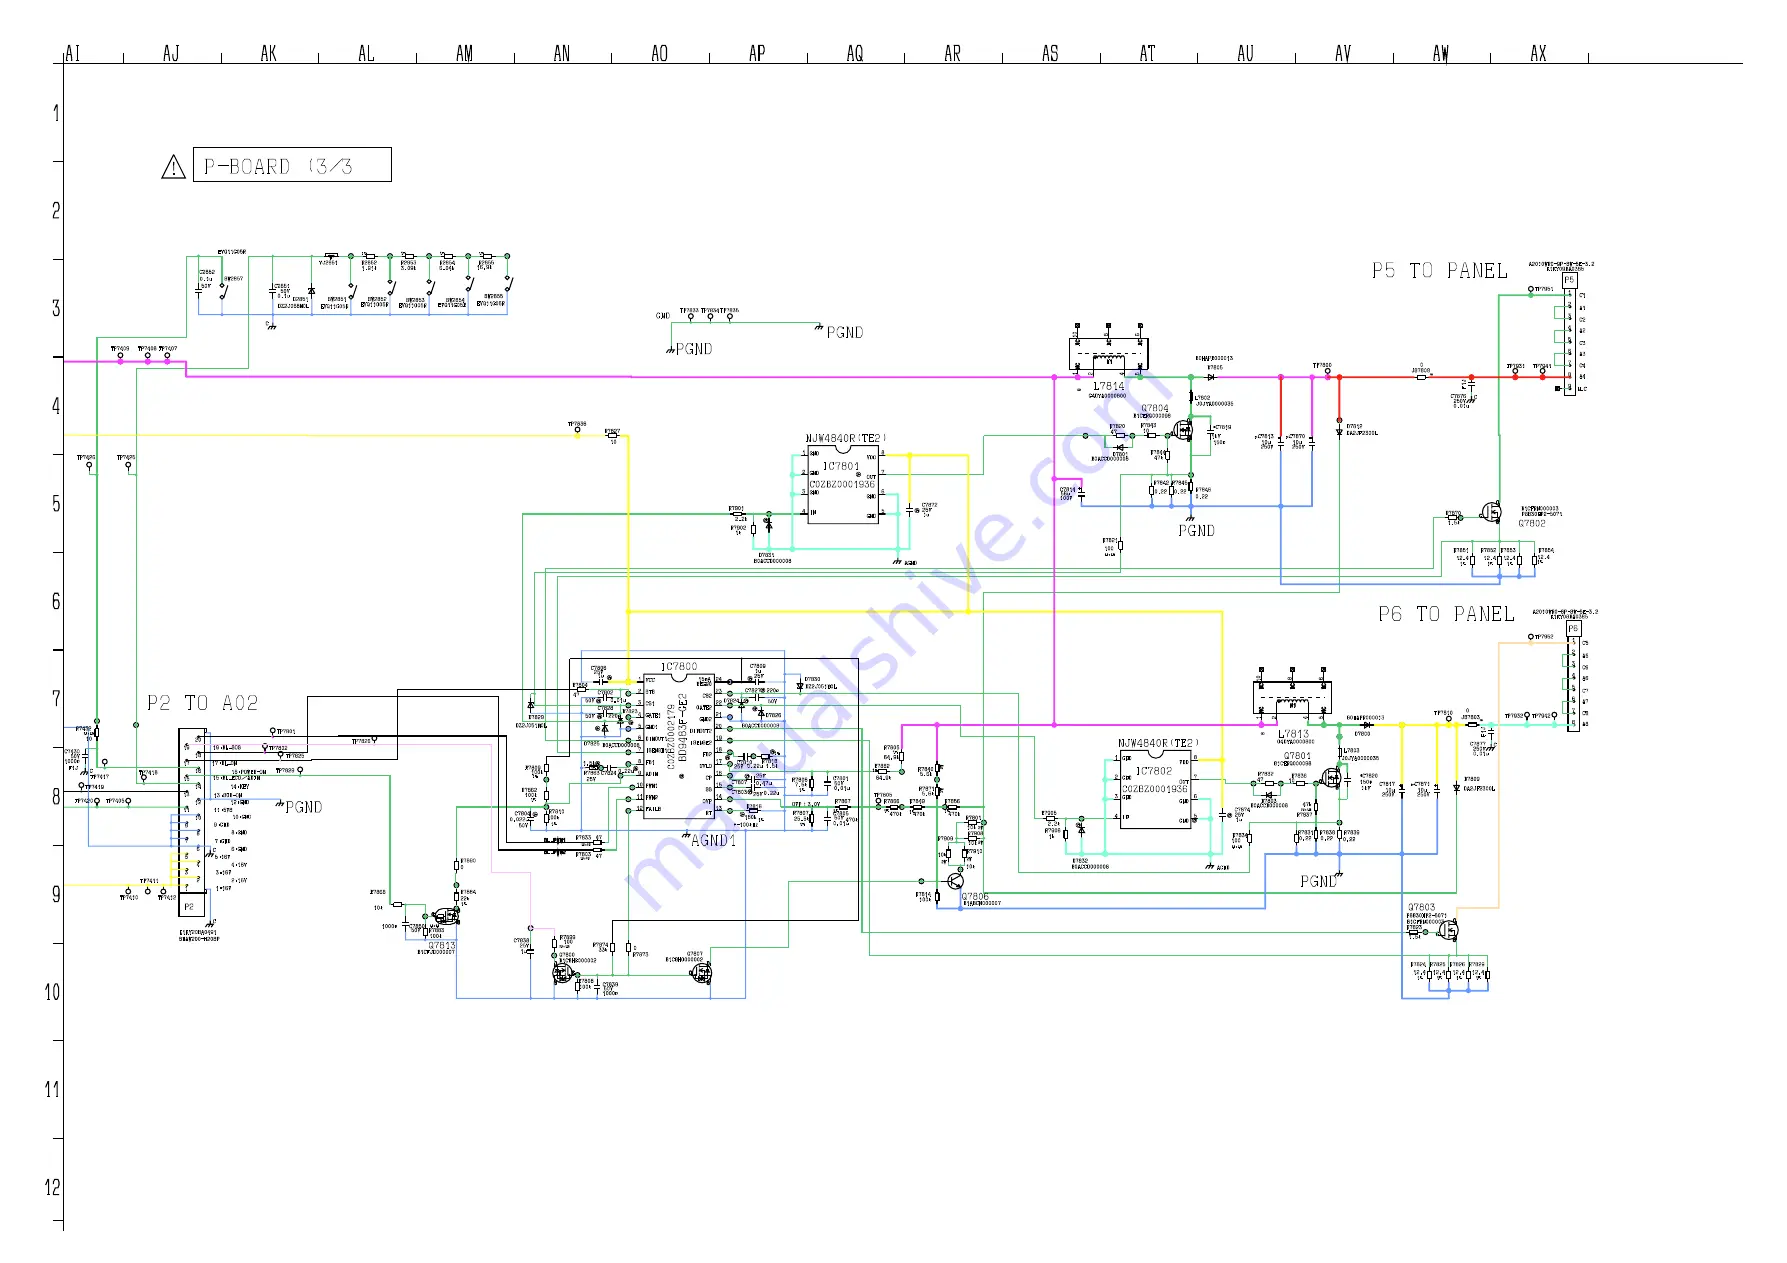This screenshot has width=1787, height=1263.
Task: Click column header 'AX'
Action: [1539, 53]
